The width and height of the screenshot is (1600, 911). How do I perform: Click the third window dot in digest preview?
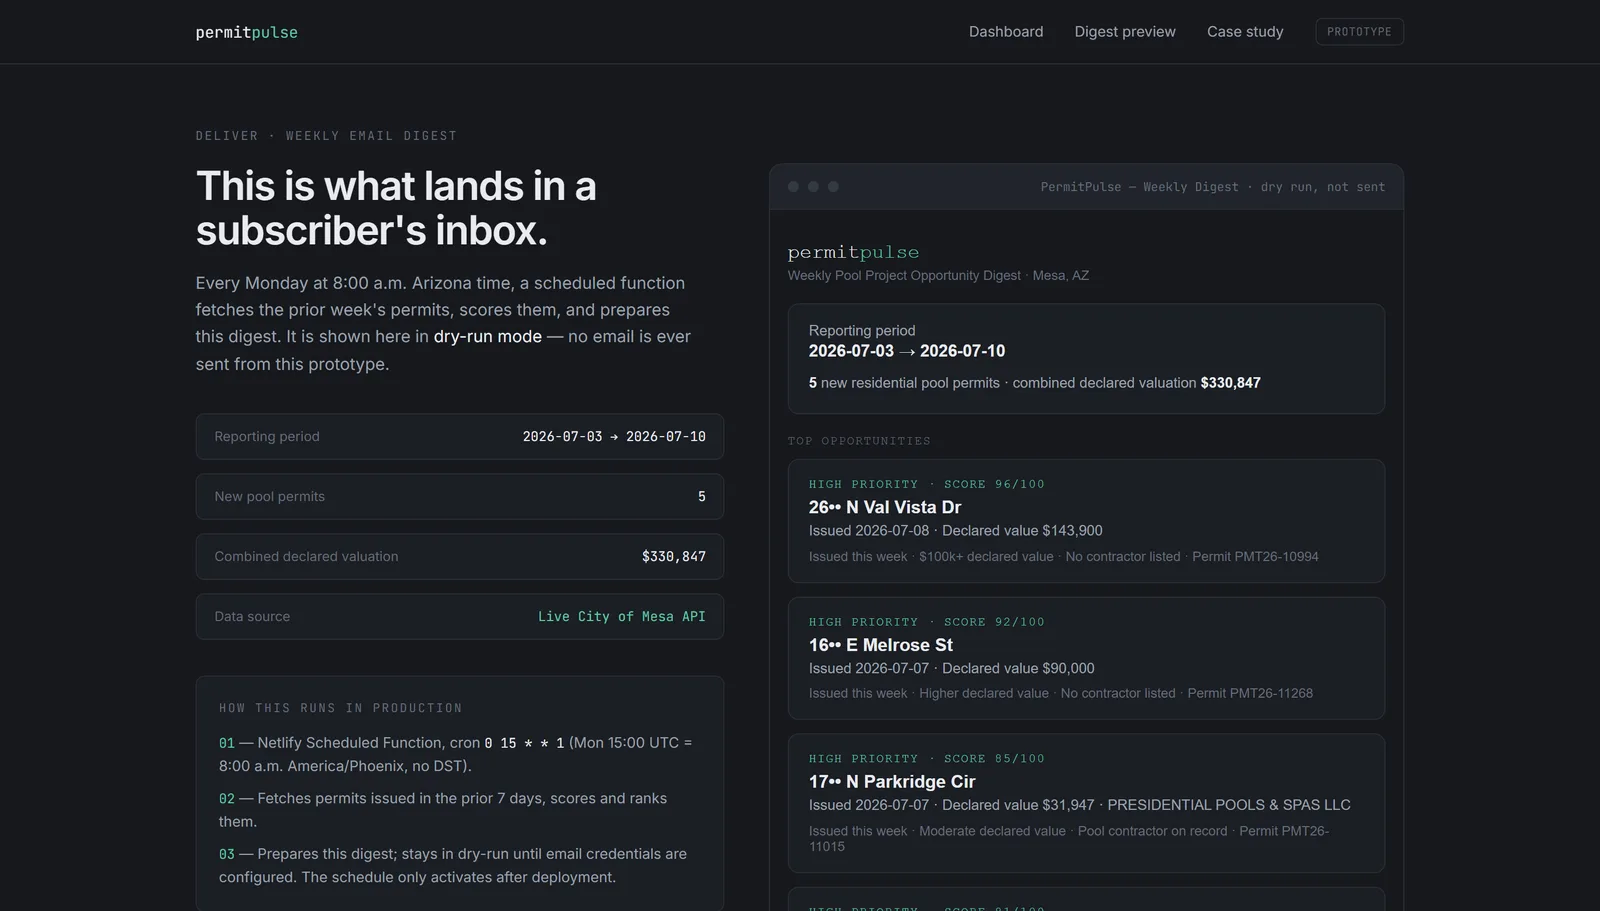[x=833, y=187]
